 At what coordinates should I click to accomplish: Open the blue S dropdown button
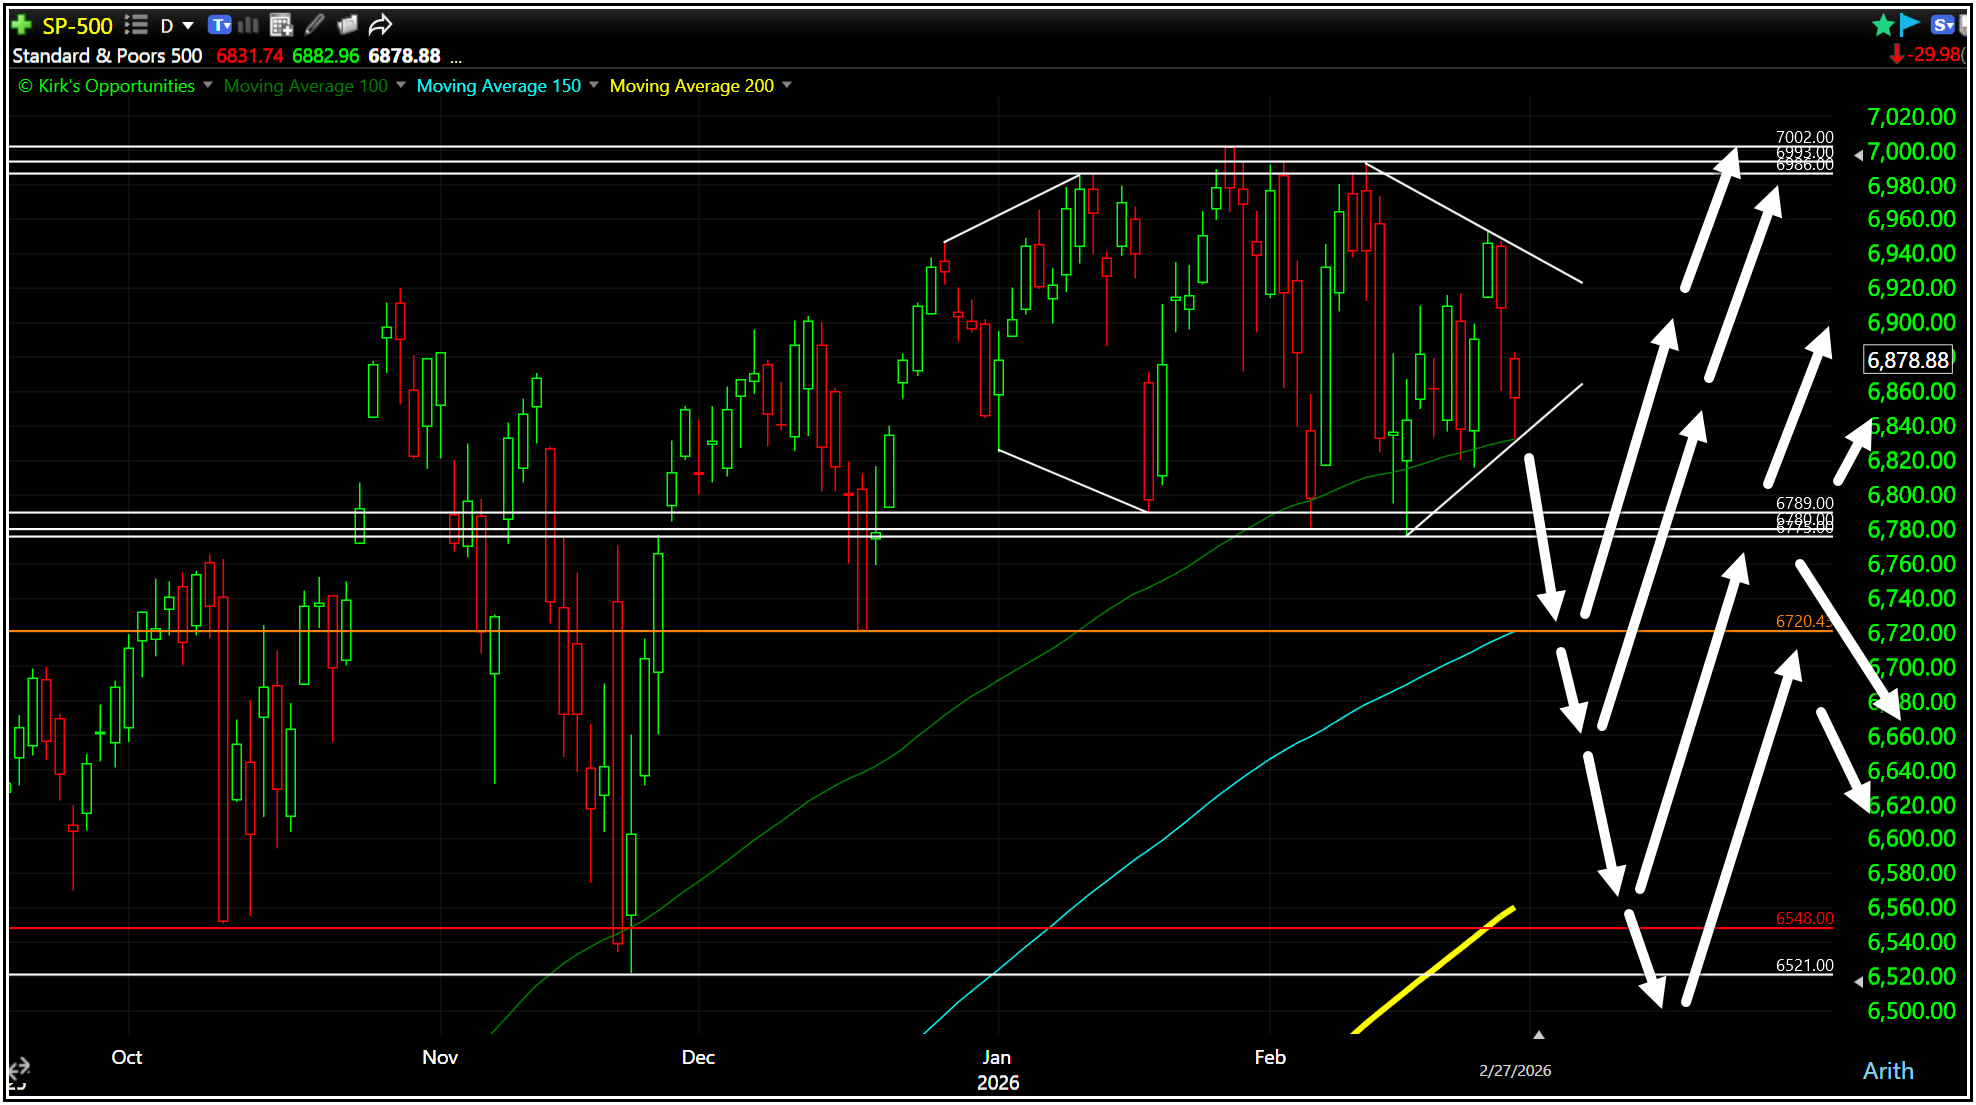coord(1942,25)
